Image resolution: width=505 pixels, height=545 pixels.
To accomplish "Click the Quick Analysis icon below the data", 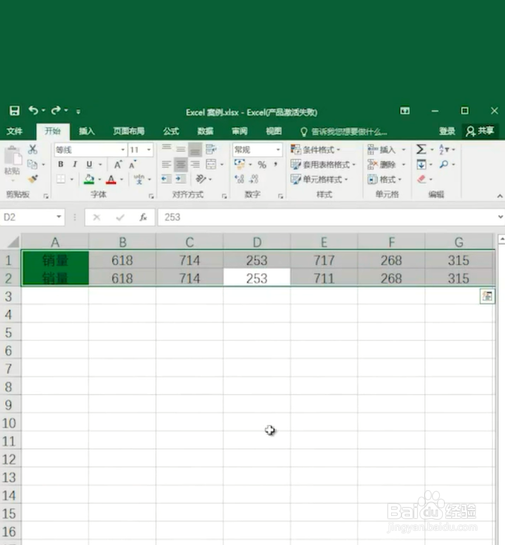I will pyautogui.click(x=487, y=296).
